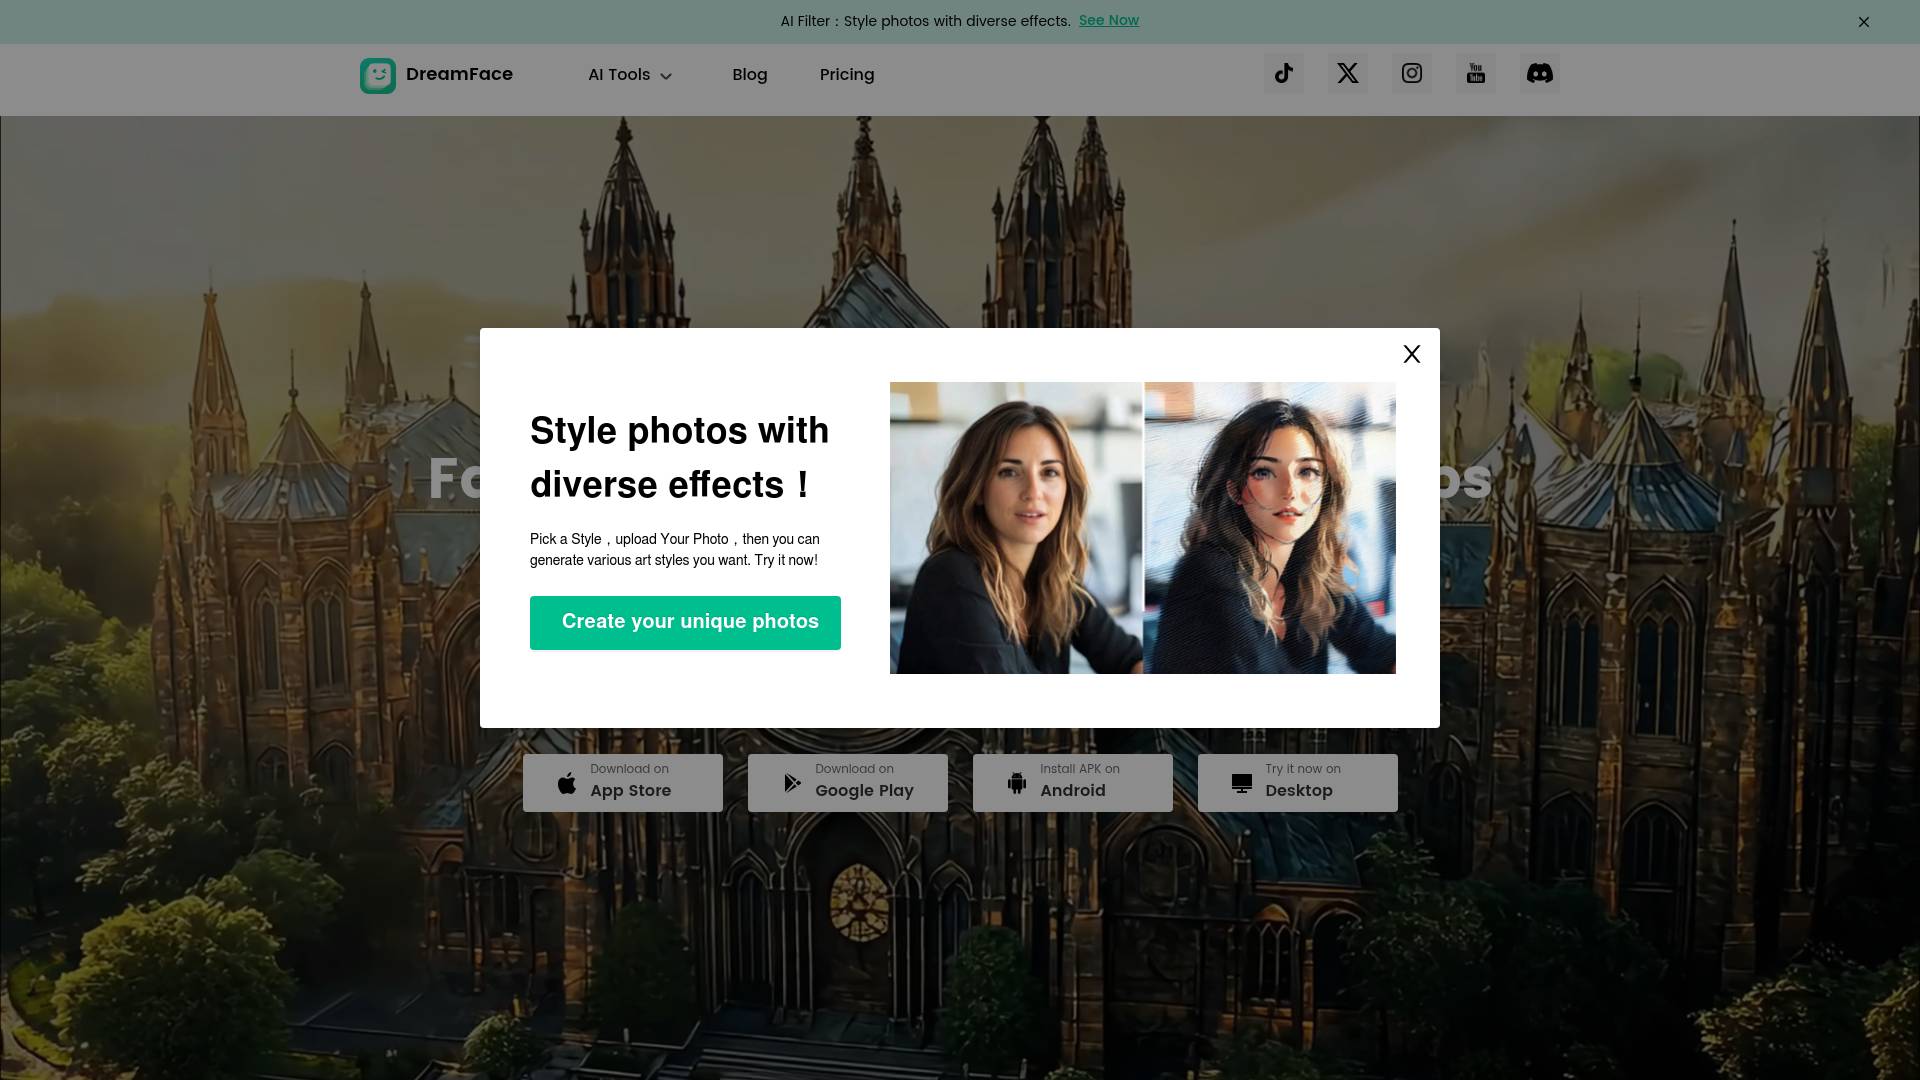This screenshot has width=1920, height=1080.
Task: Go to the Blog page
Action: (x=750, y=75)
